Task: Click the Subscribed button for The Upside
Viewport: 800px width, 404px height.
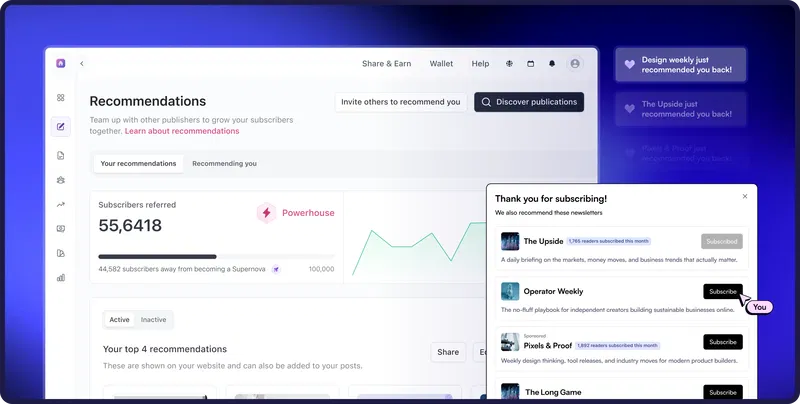Action: (722, 241)
